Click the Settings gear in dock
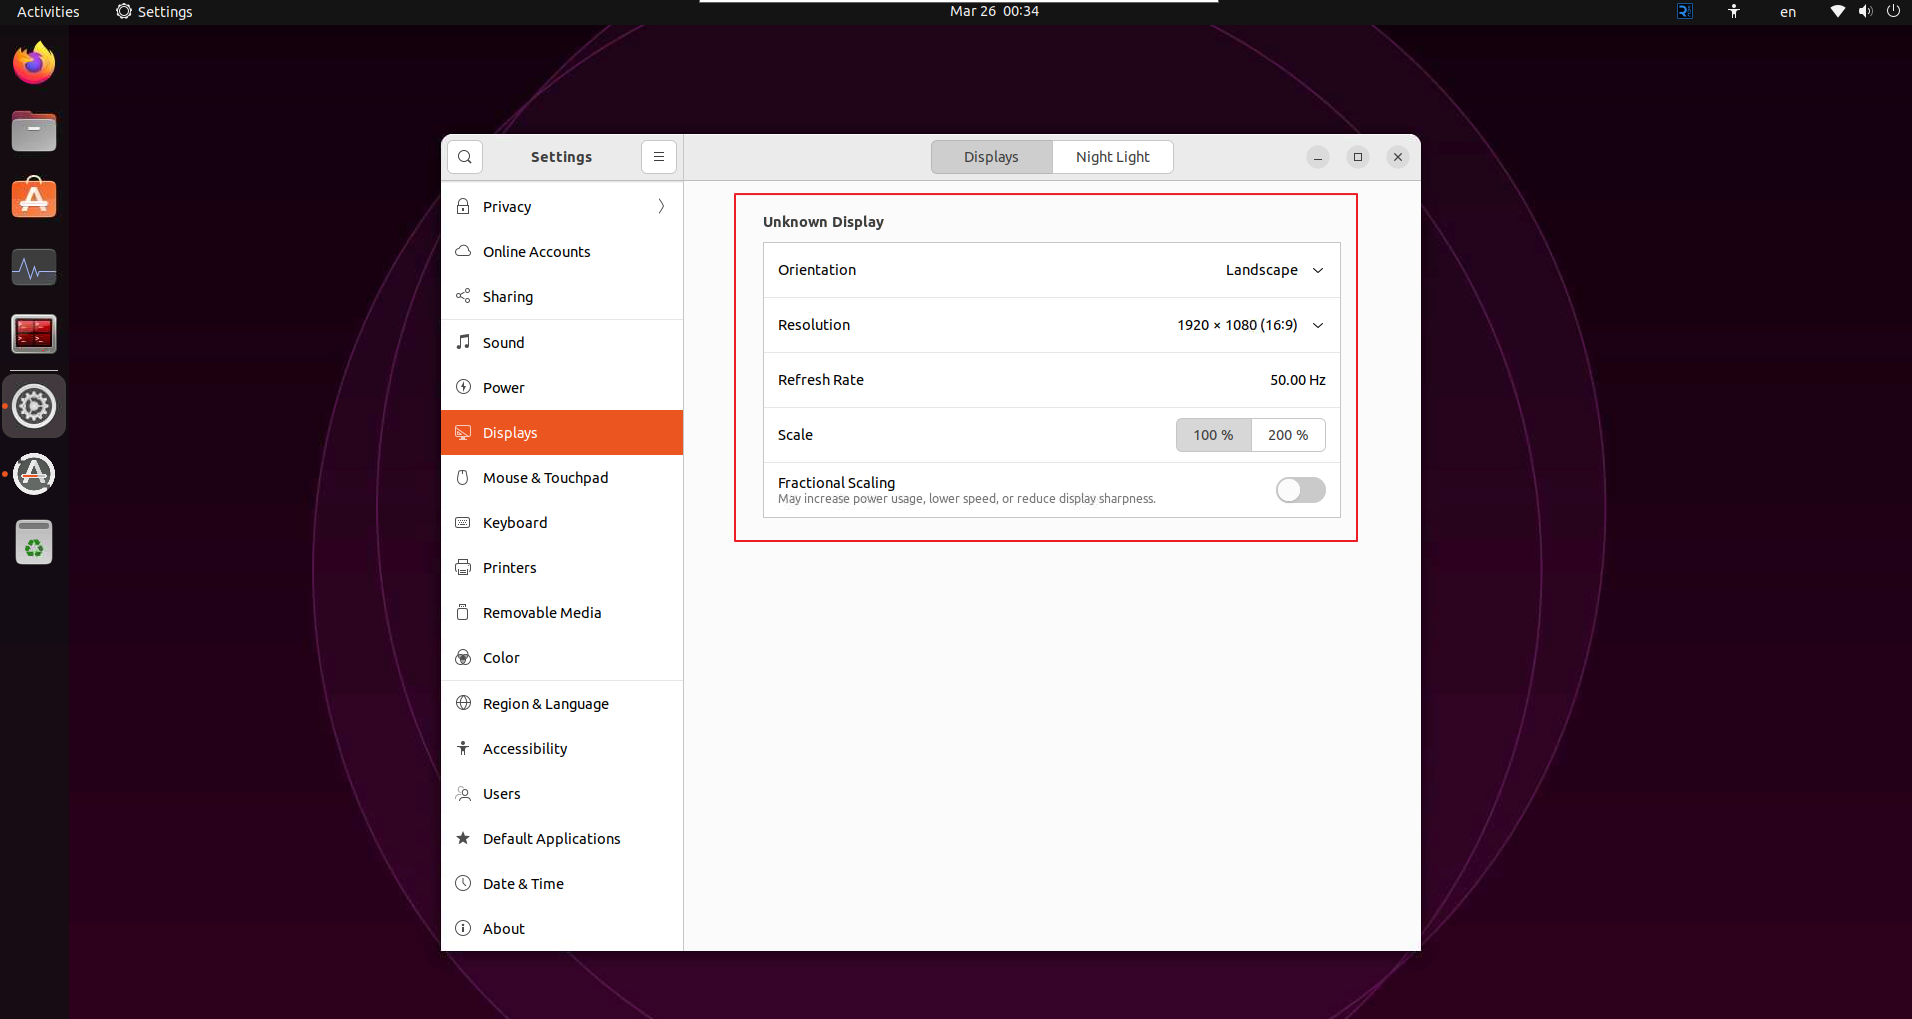 34,406
